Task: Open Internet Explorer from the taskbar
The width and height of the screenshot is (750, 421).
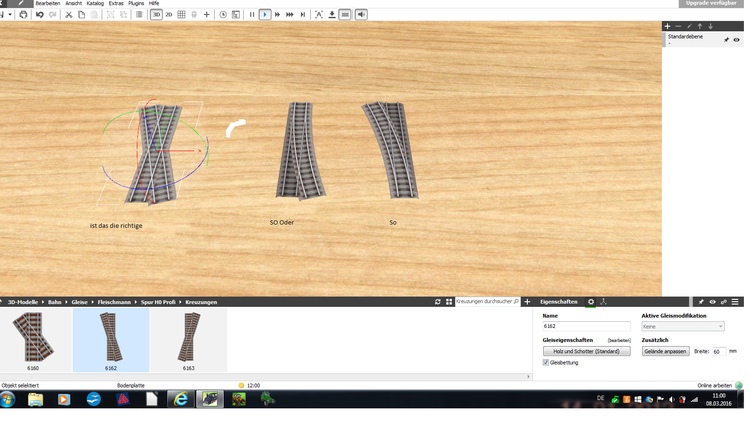Action: (181, 399)
